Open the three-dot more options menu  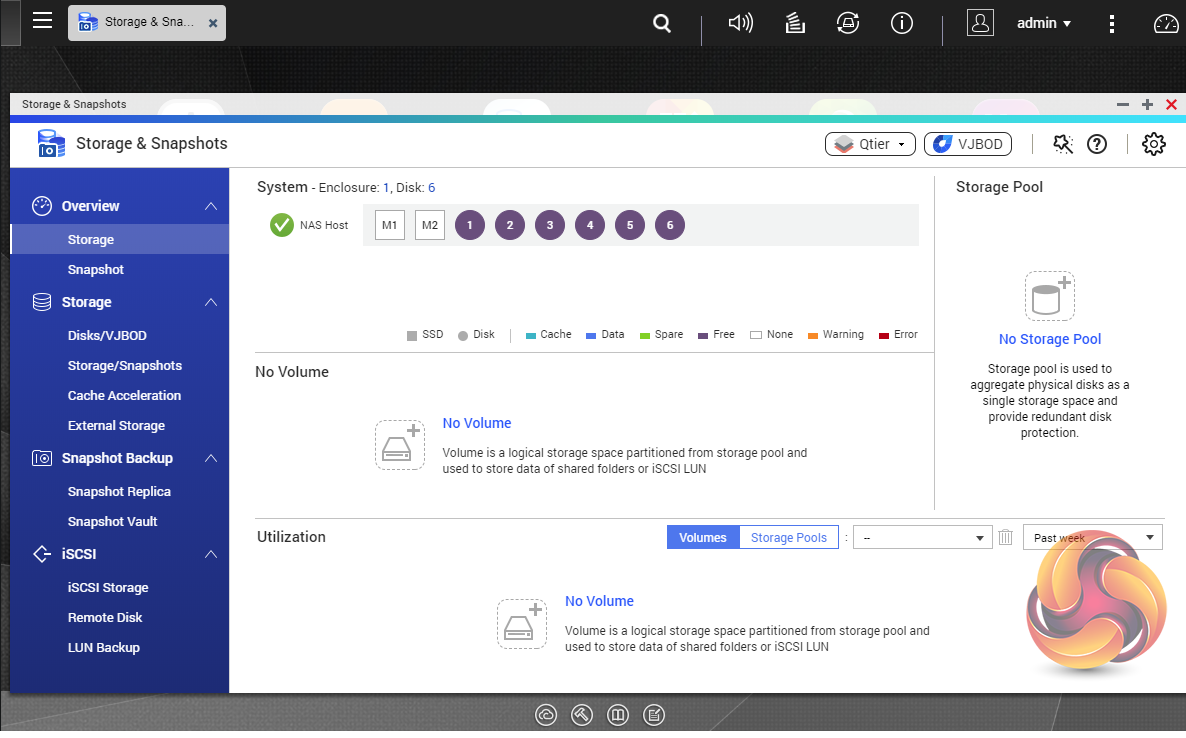pyautogui.click(x=1111, y=23)
